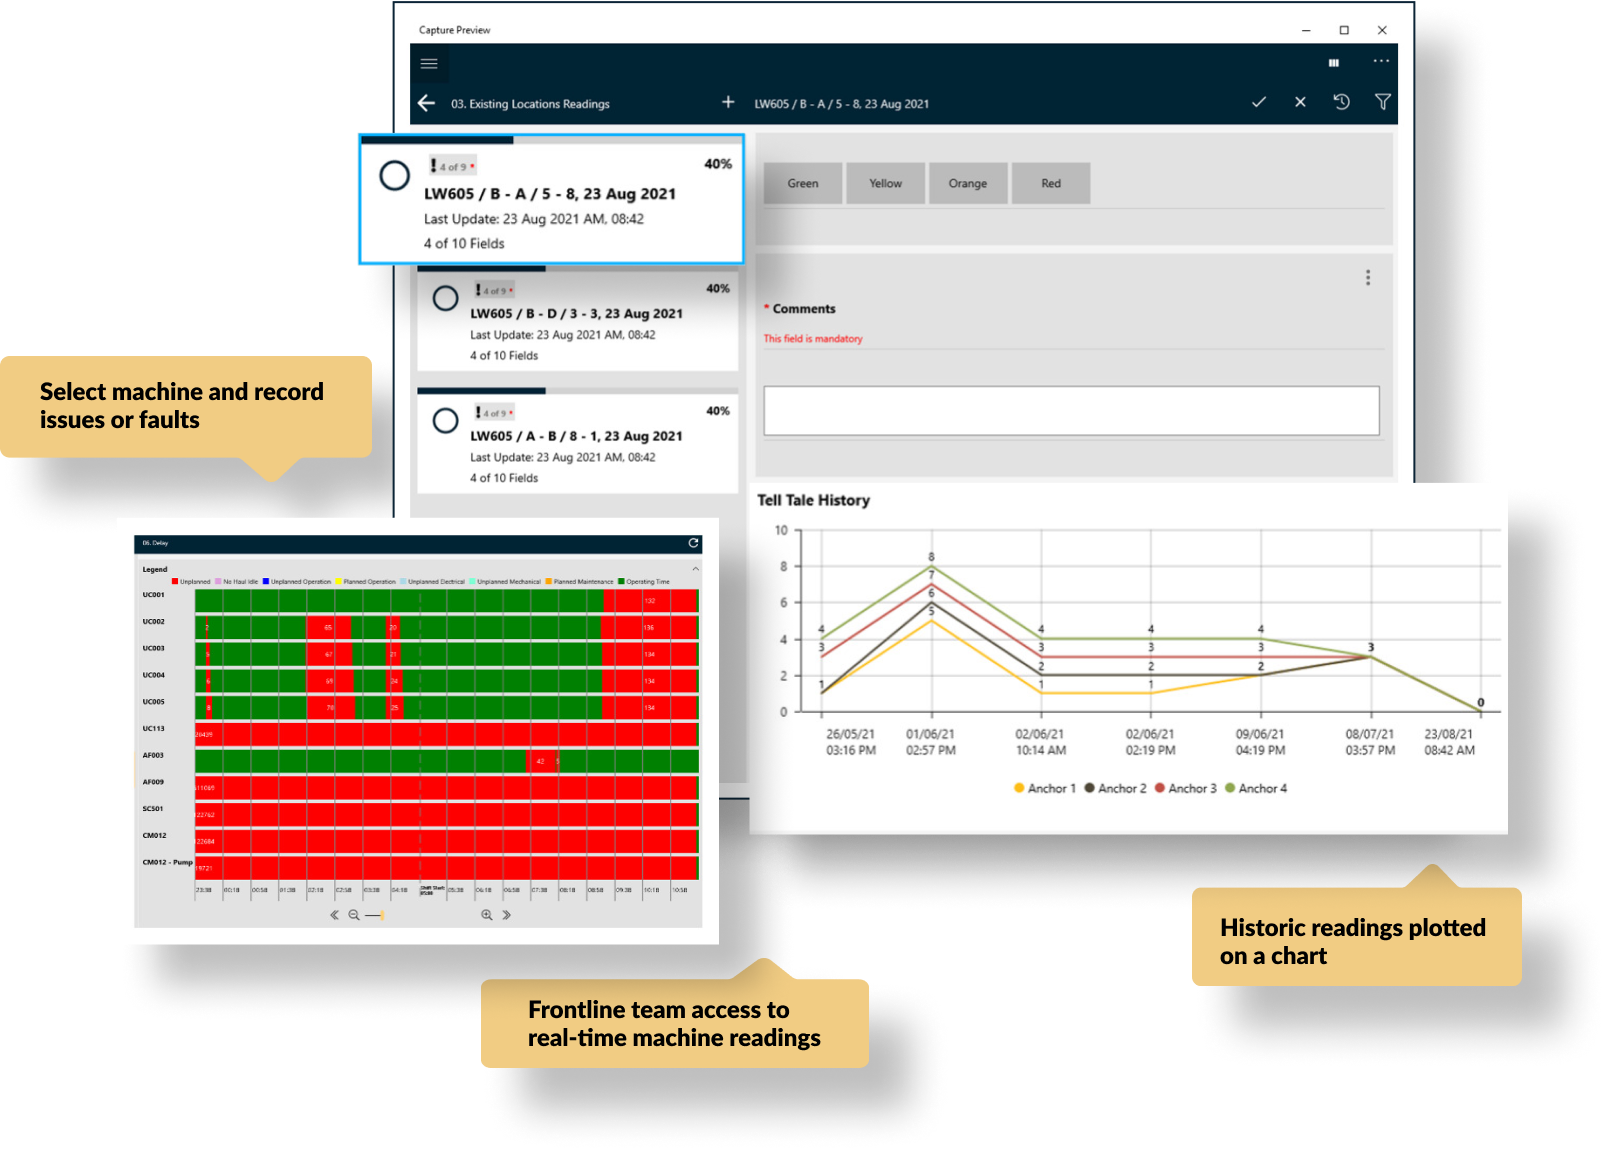
Task: Click the Comments text input box
Action: click(x=1071, y=411)
